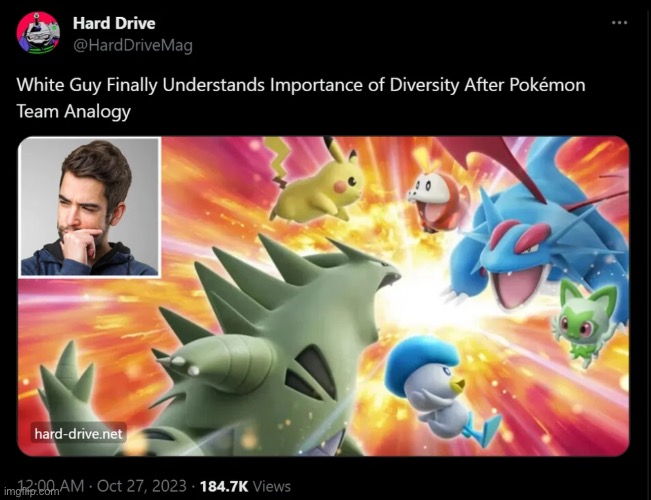Open the three-dot more options menu
Screen dimensions: 651x500
pyautogui.click(x=619, y=22)
